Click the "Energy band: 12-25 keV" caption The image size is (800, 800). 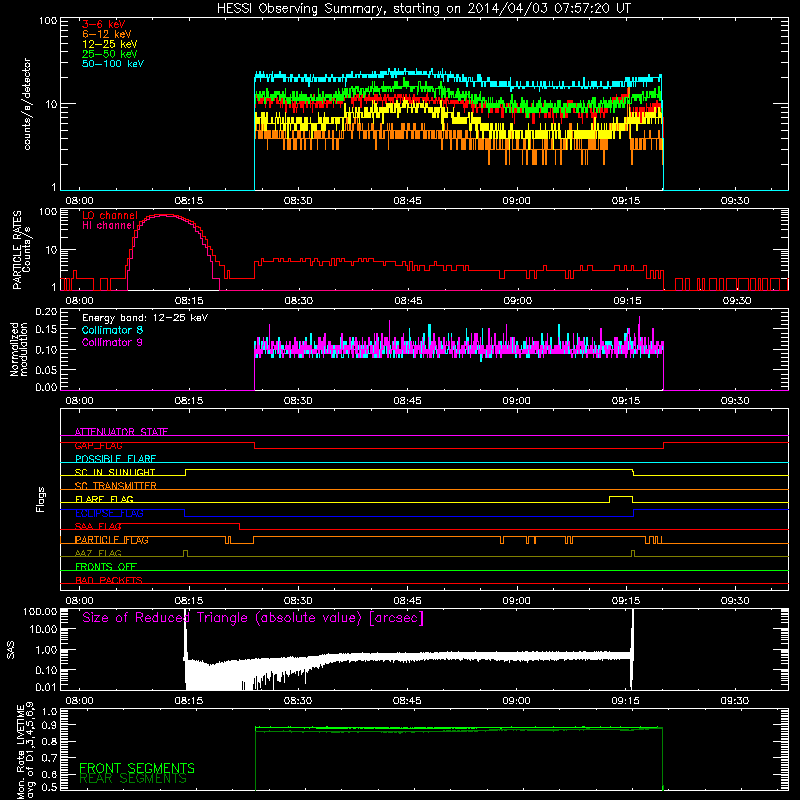coord(145,318)
